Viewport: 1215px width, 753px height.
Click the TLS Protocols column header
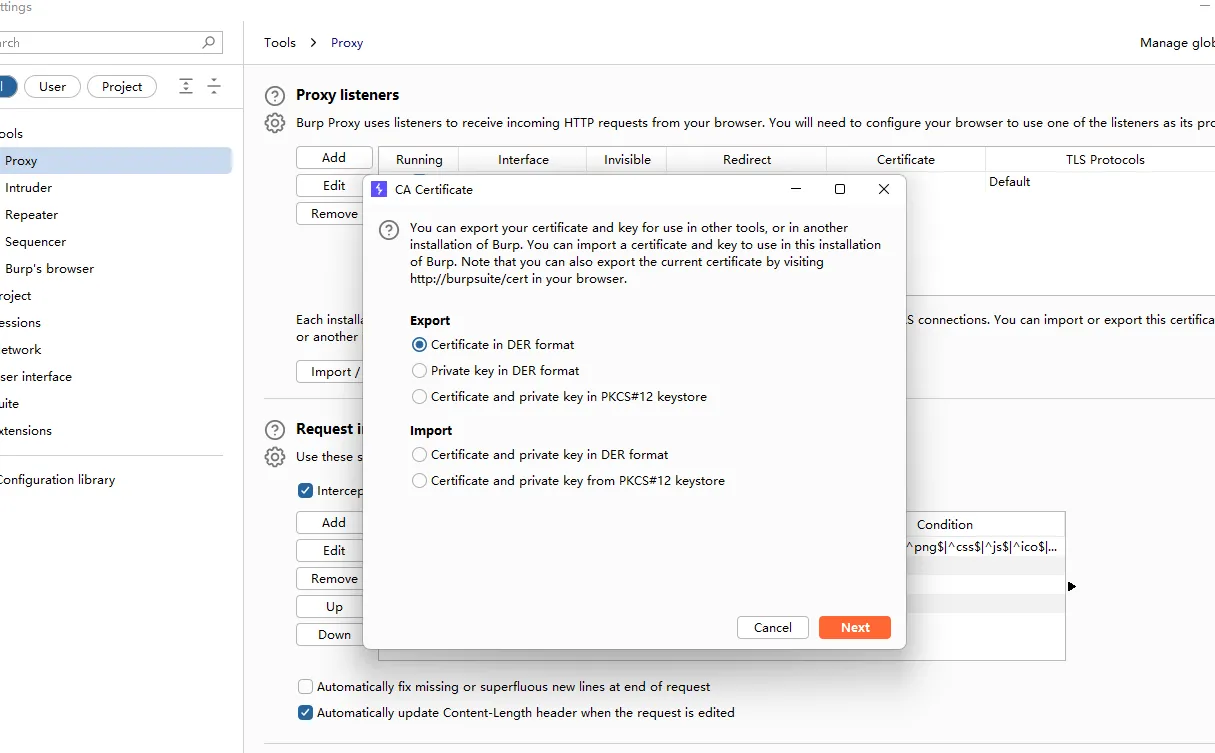coord(1100,160)
